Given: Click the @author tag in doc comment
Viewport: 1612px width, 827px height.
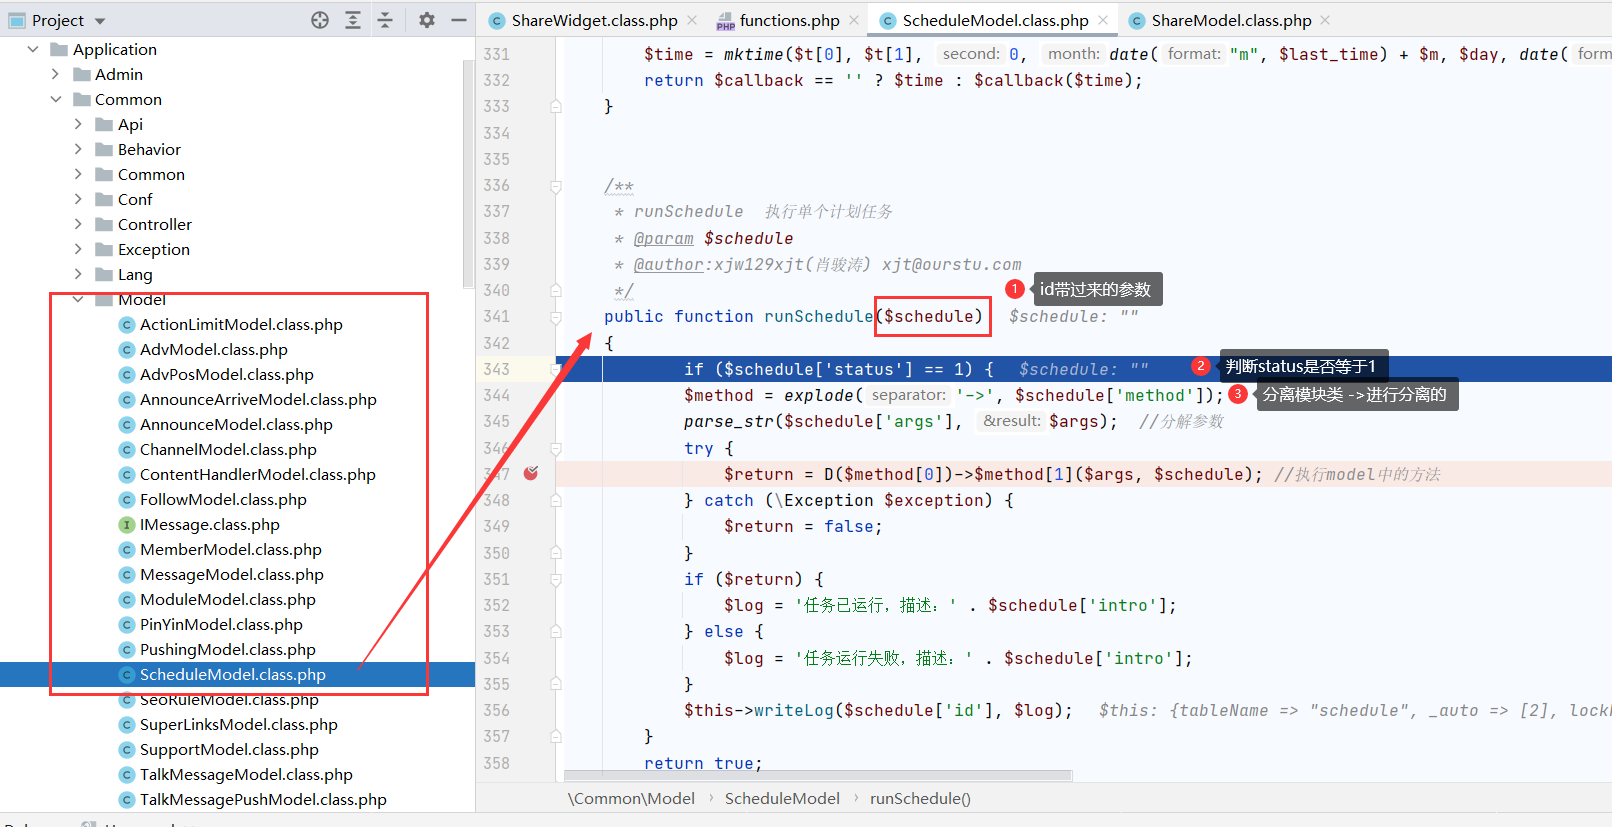Looking at the screenshot, I should tap(668, 264).
